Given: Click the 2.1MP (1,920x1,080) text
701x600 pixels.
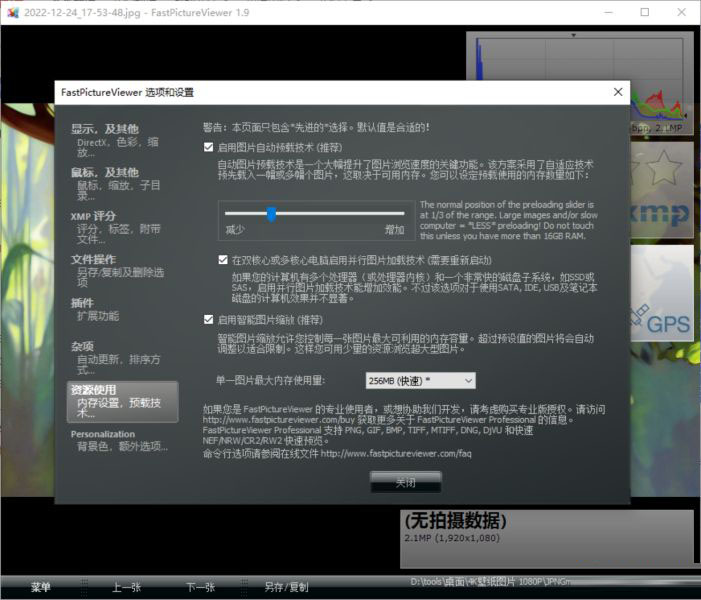Looking at the screenshot, I should (452, 538).
